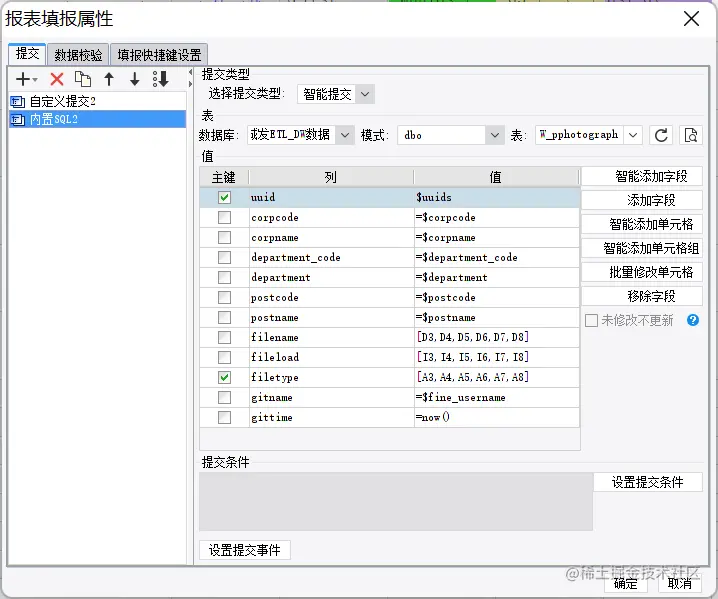Click icon beside 内置SQL2 entry
718x599 pixels.
point(17,120)
